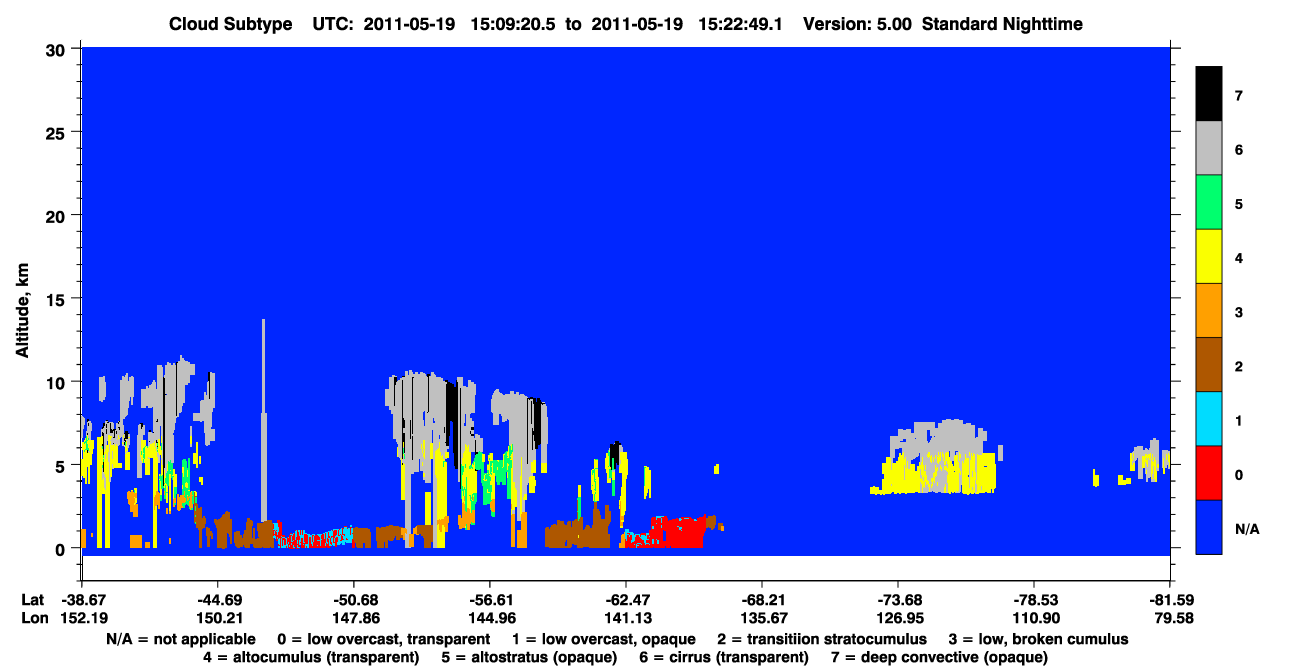The height and width of the screenshot is (667, 1300).
Task: Click longitude value 135.67
Action: tap(762, 618)
